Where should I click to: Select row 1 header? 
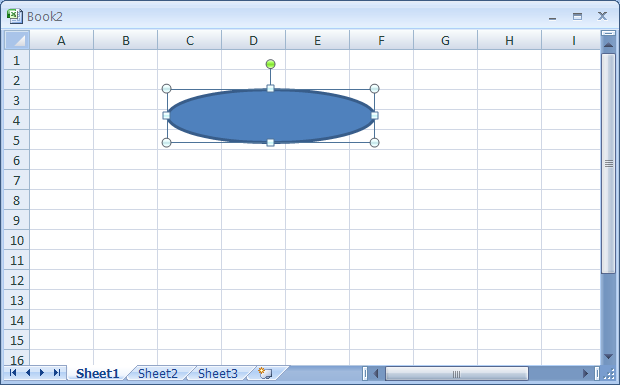pyautogui.click(x=17, y=60)
